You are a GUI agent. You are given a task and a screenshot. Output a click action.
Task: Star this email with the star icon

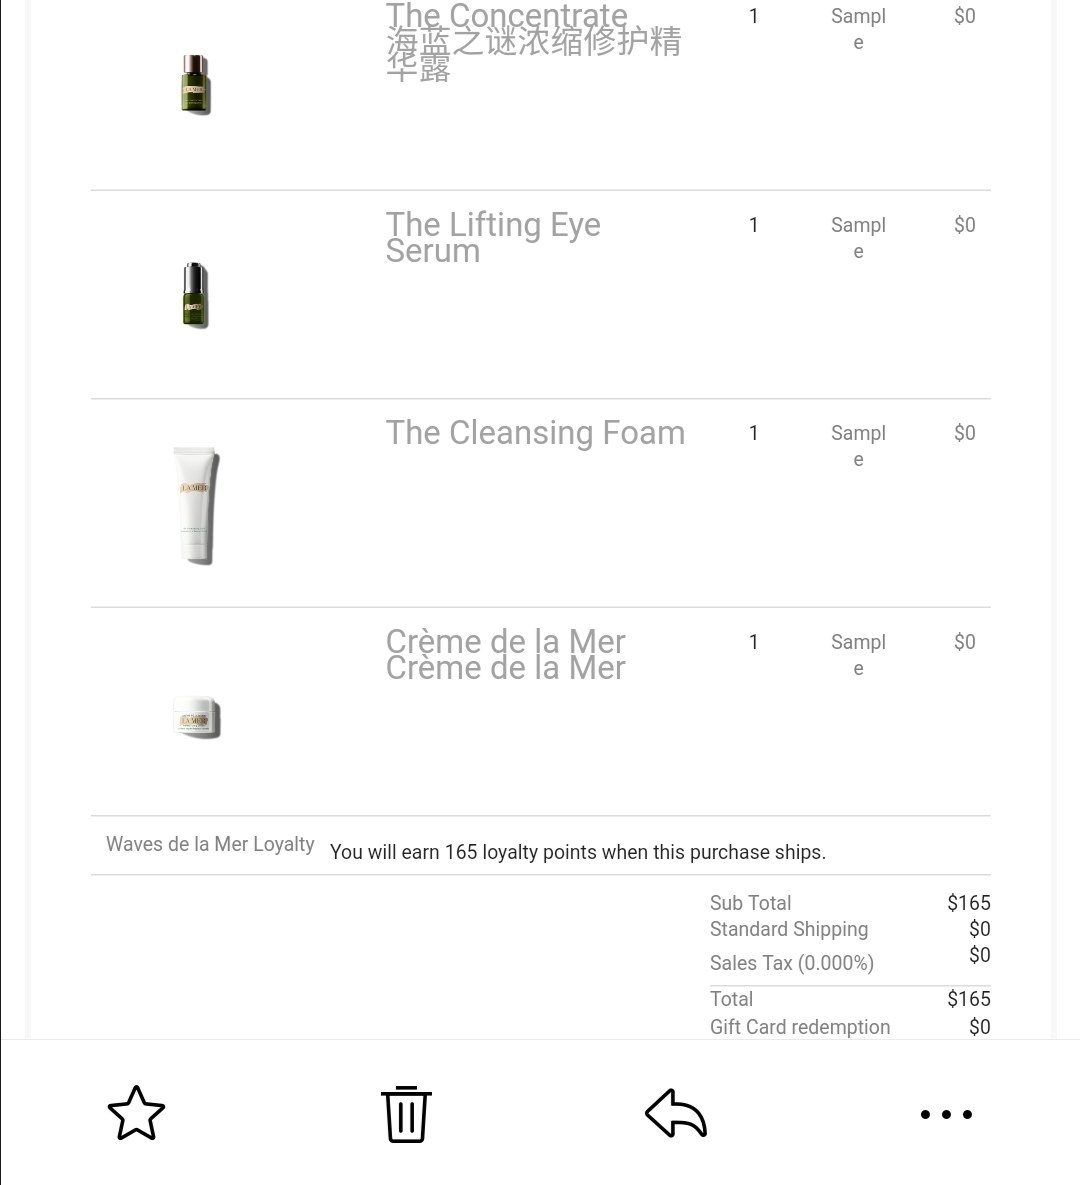pyautogui.click(x=136, y=1112)
